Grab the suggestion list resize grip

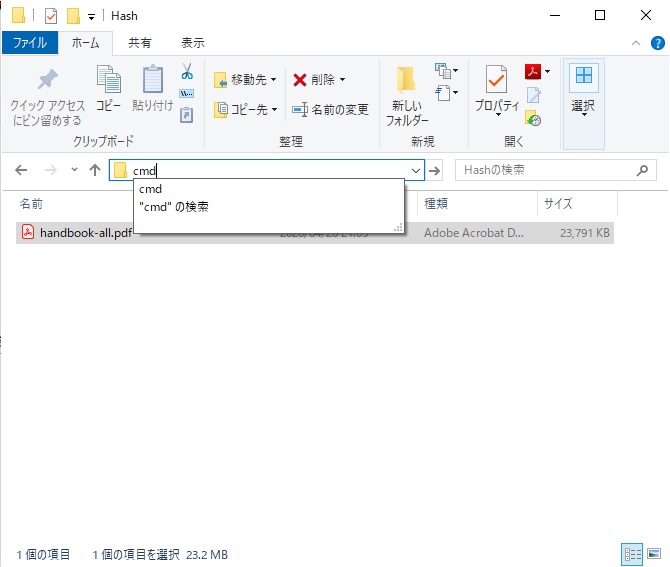pos(398,228)
